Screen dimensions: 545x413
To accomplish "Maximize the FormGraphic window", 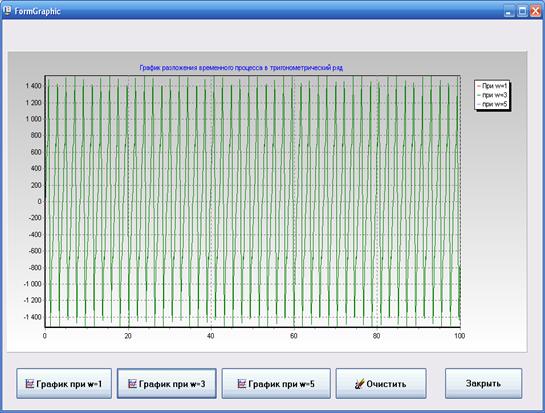I will [x=522, y=11].
